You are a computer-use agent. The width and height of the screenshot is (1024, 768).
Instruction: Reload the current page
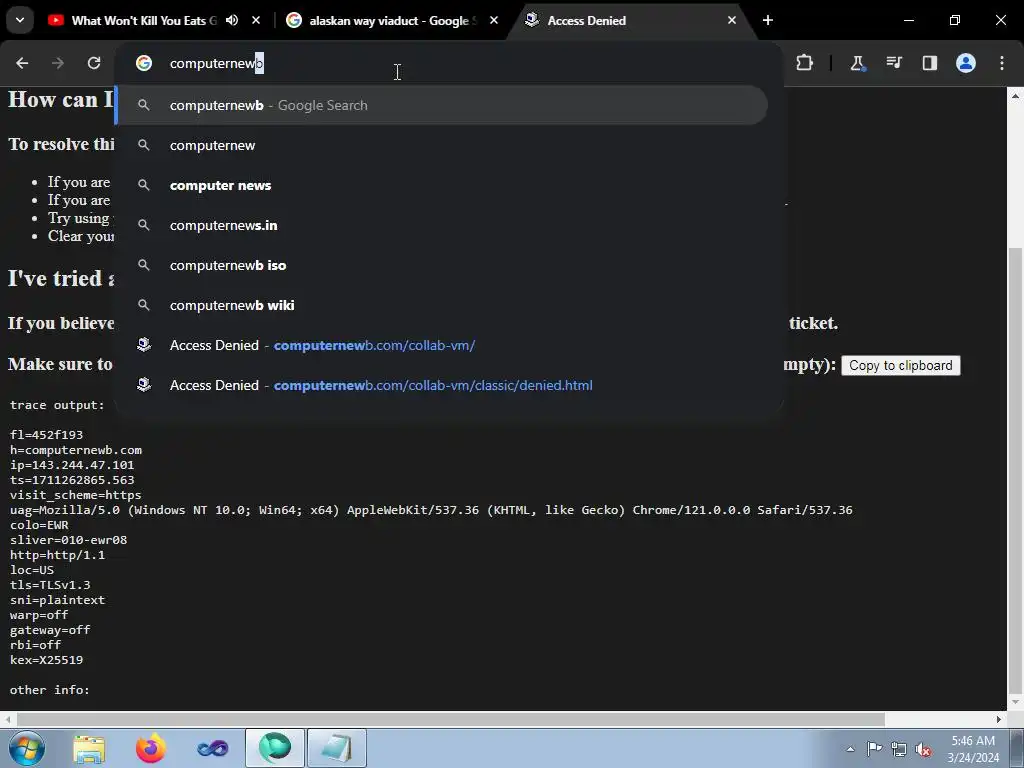(94, 63)
